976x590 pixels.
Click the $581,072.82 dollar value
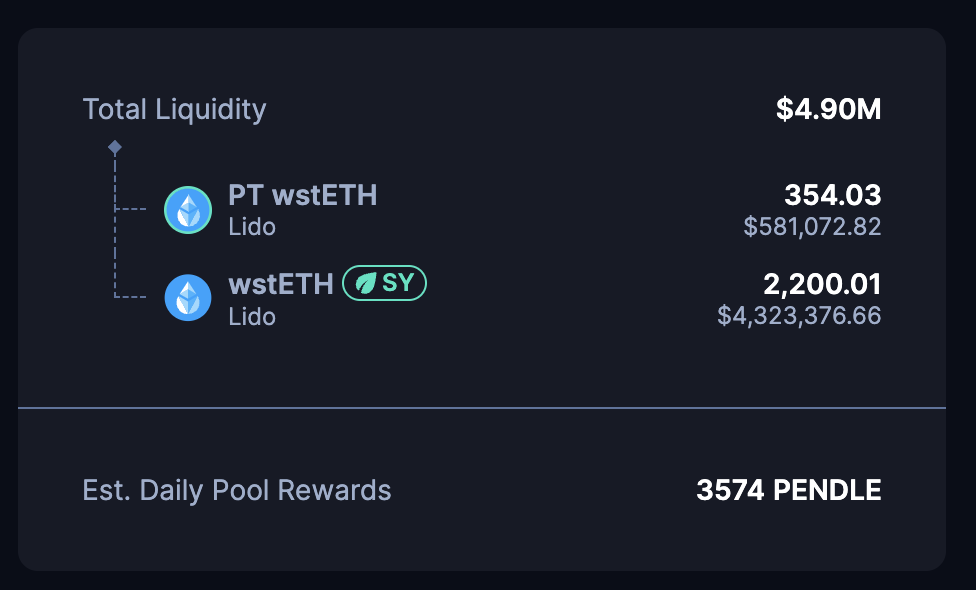(x=812, y=227)
